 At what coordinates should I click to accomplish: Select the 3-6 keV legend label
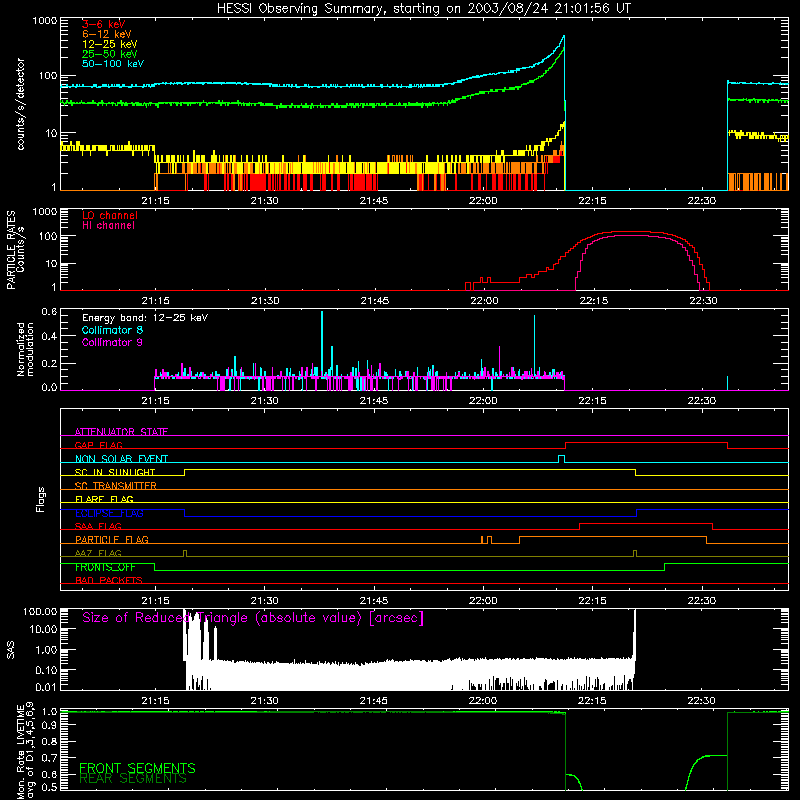[x=104, y=24]
